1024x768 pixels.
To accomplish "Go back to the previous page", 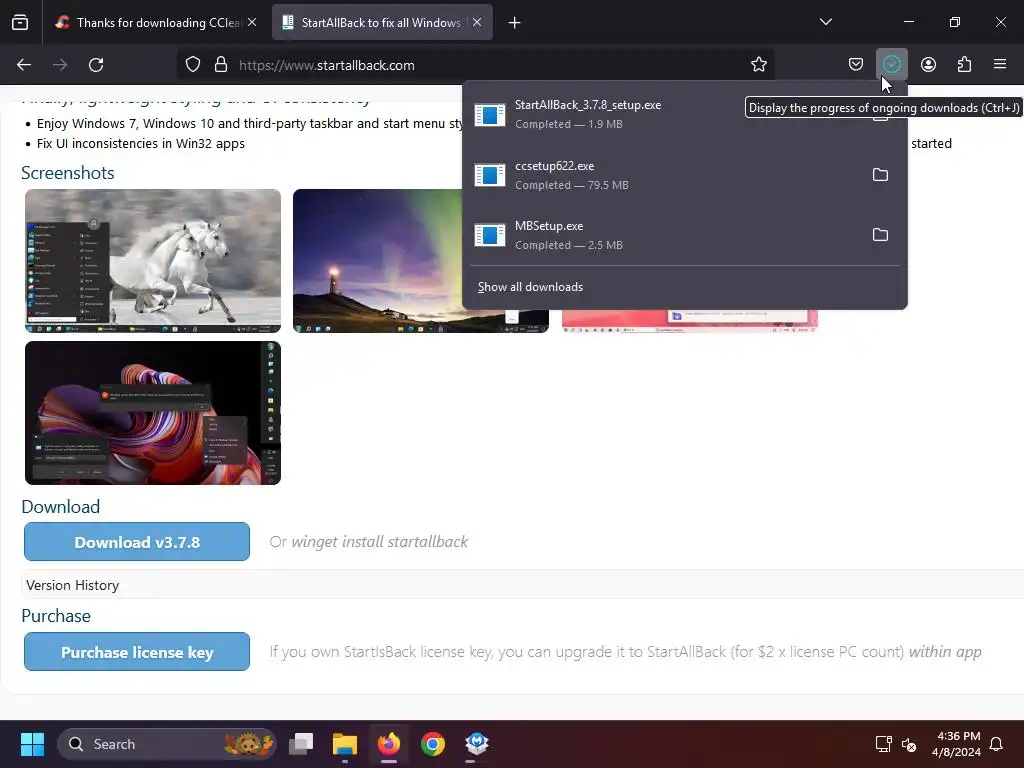I will (24, 65).
